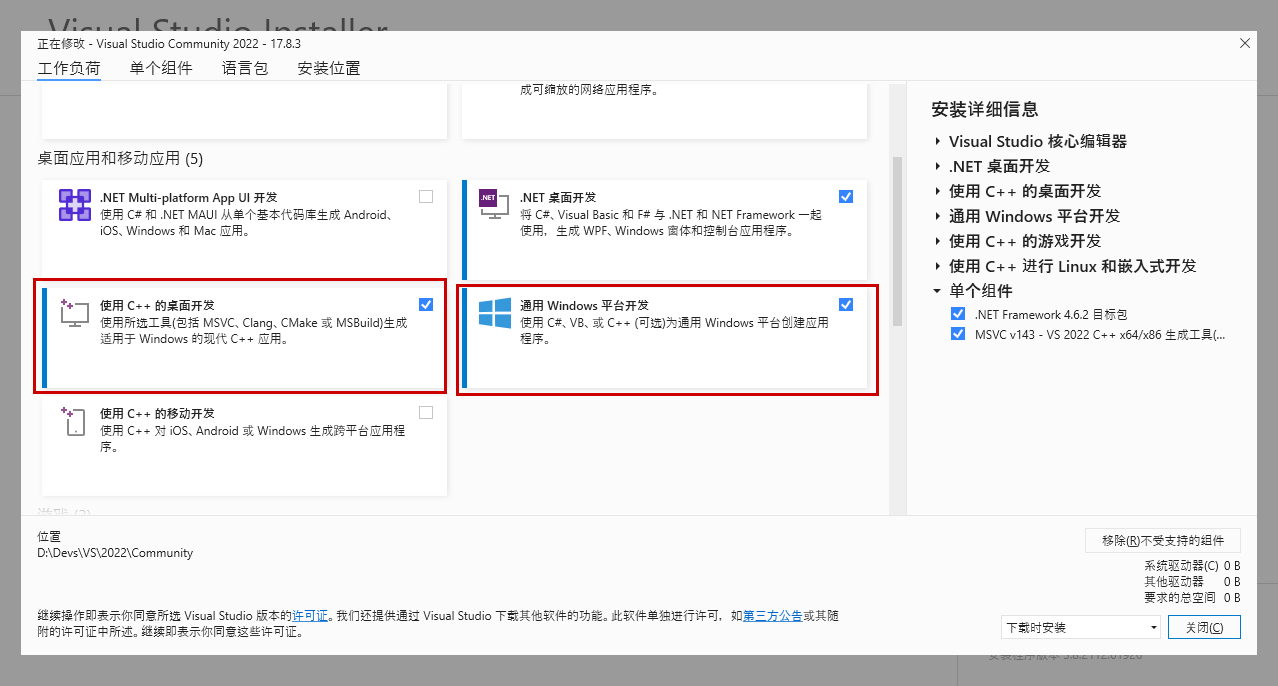
Task: Click the 位置 label above the install path
Action: 49,537
